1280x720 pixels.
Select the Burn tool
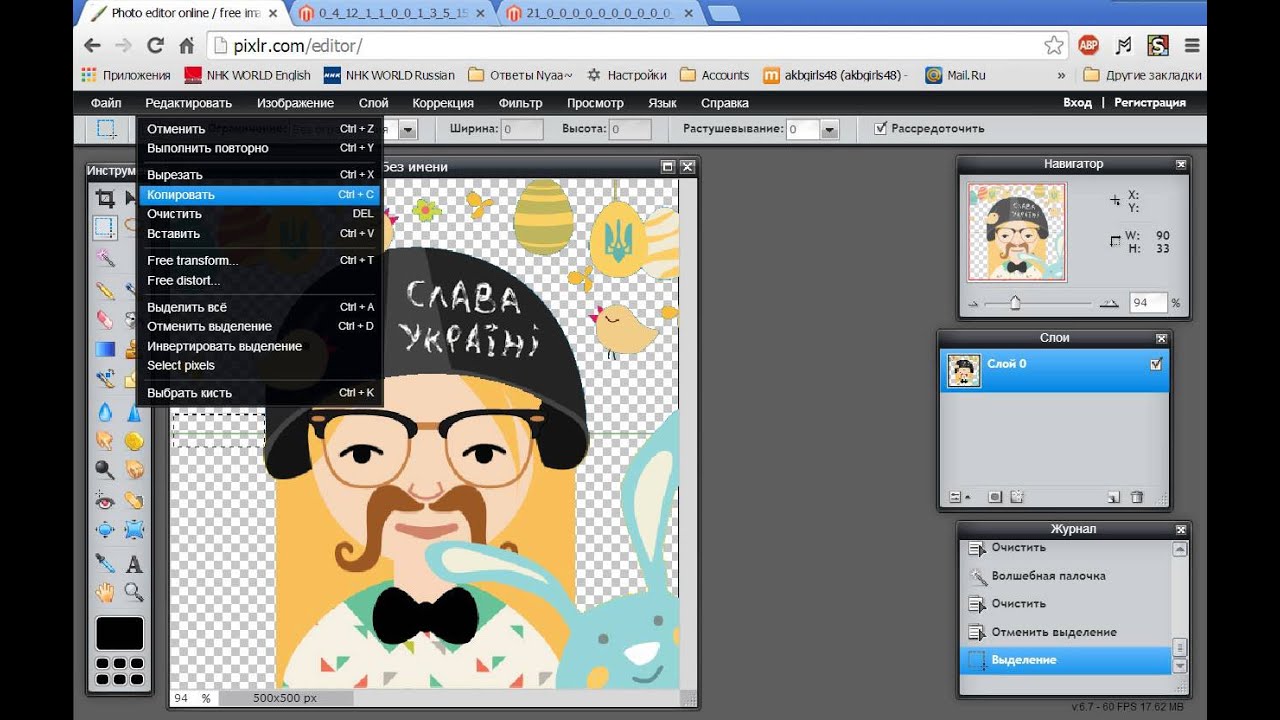[x=133, y=469]
